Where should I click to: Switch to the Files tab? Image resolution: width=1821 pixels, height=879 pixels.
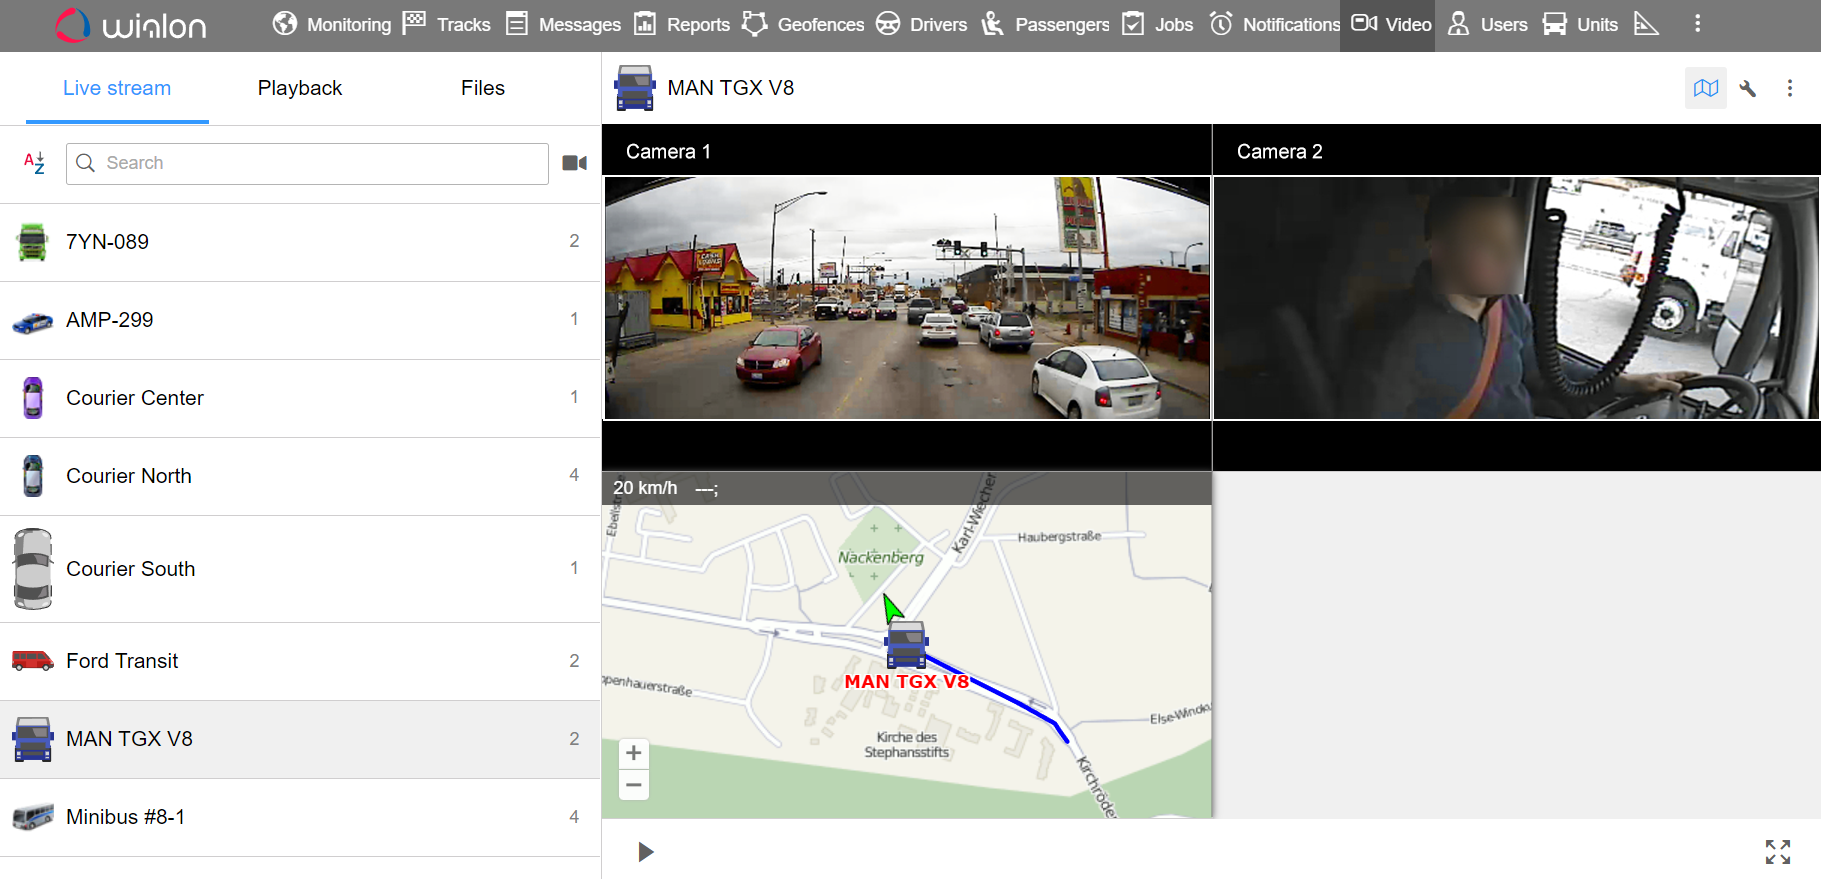pyautogui.click(x=483, y=88)
